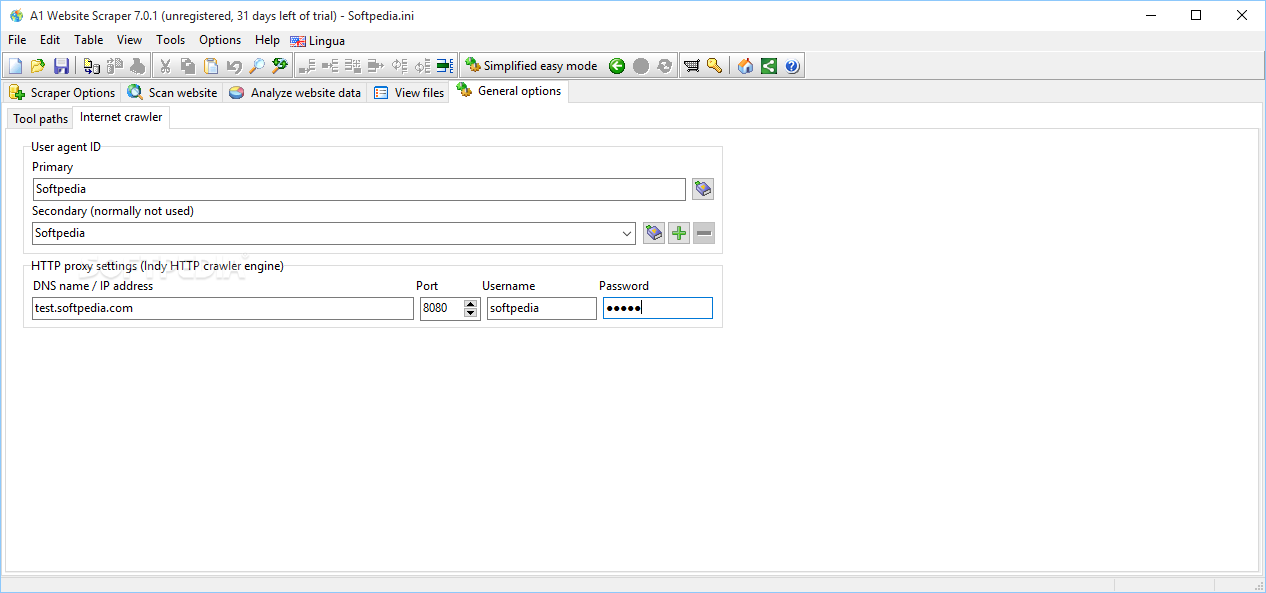Viewport: 1266px width, 593px height.
Task: Select the General options tab
Action: click(x=510, y=91)
